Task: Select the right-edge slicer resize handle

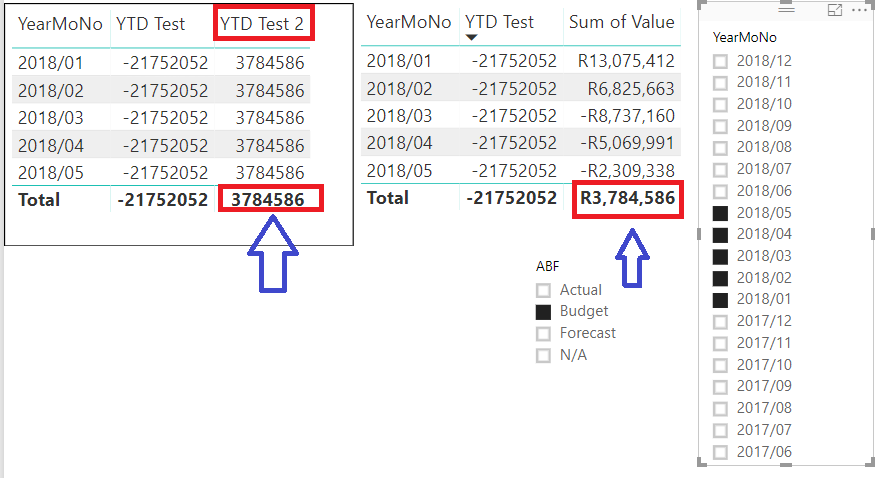Action: click(872, 233)
